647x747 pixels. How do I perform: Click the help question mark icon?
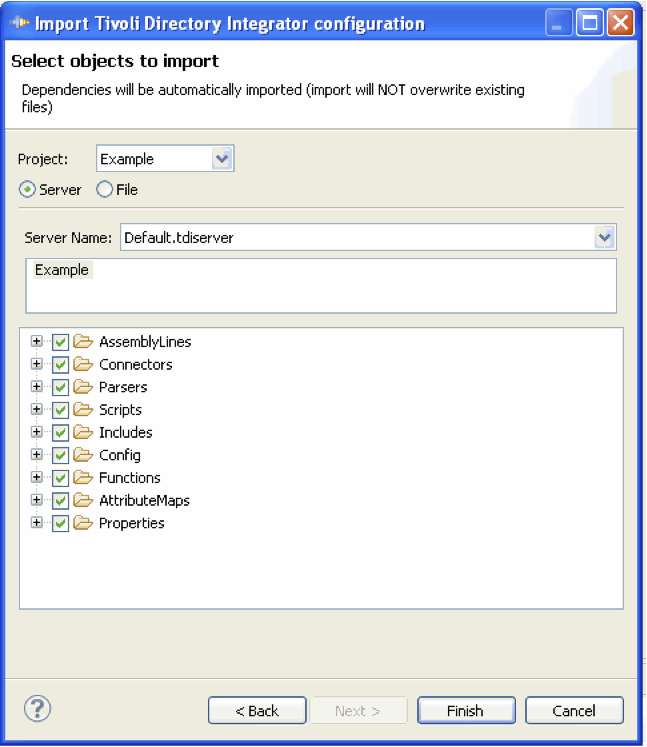[x=37, y=708]
